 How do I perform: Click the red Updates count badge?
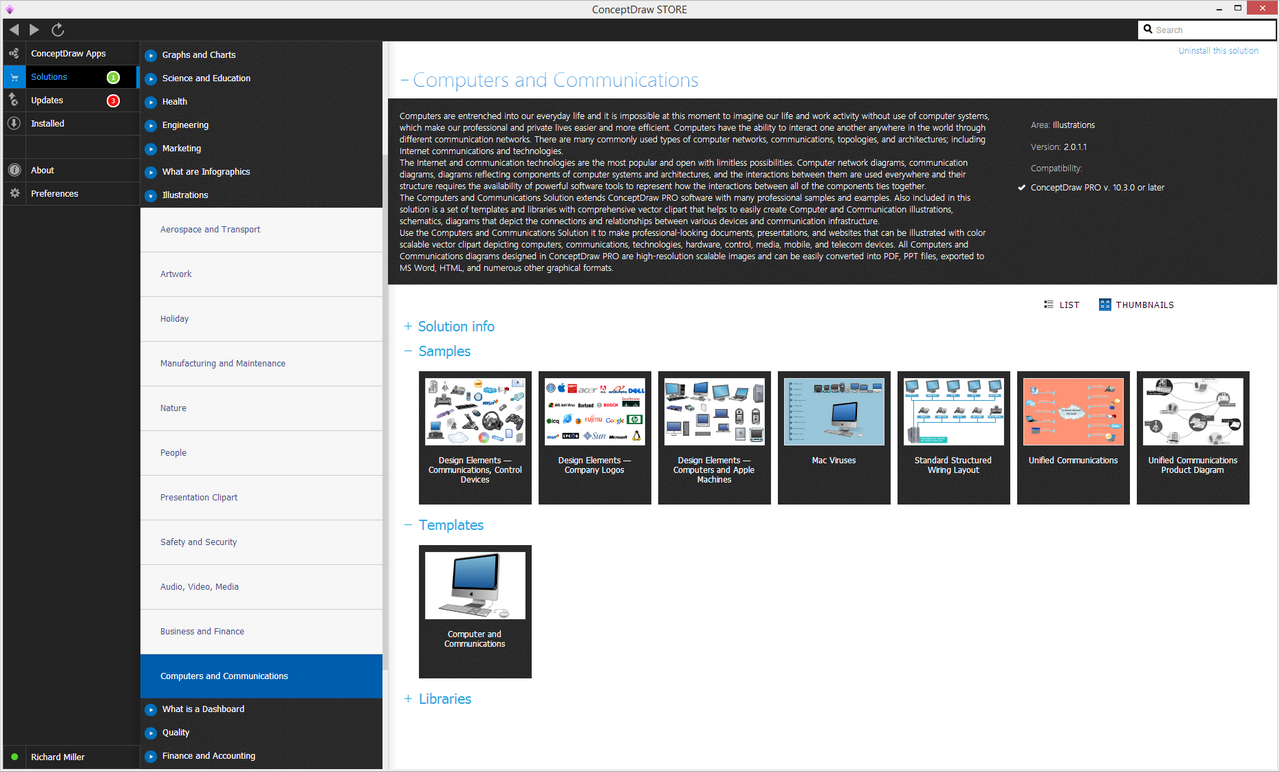click(x=113, y=100)
